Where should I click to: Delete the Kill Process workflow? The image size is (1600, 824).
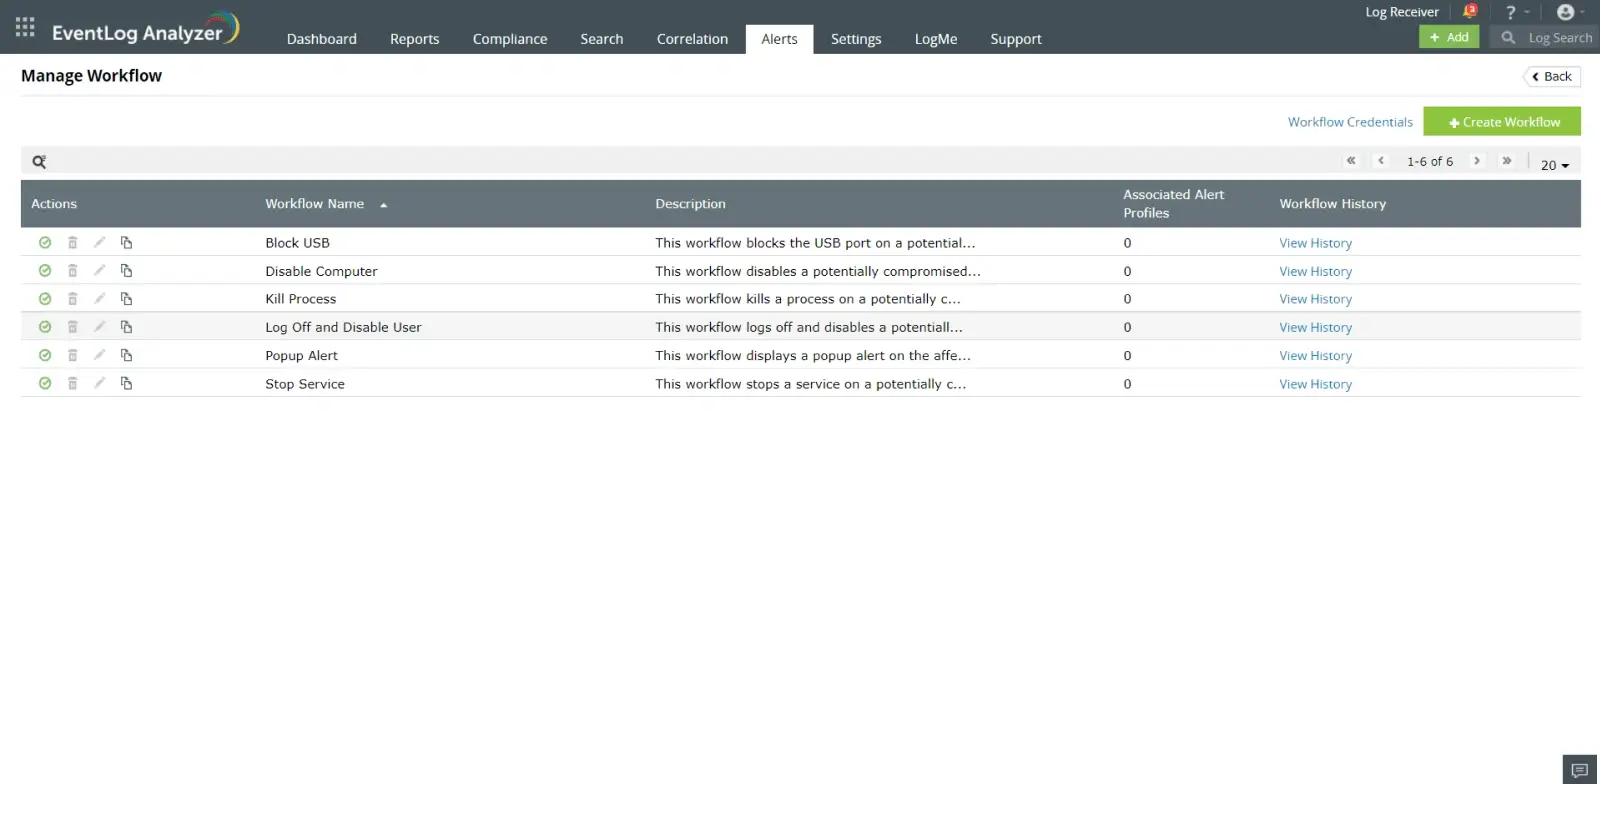(72, 299)
